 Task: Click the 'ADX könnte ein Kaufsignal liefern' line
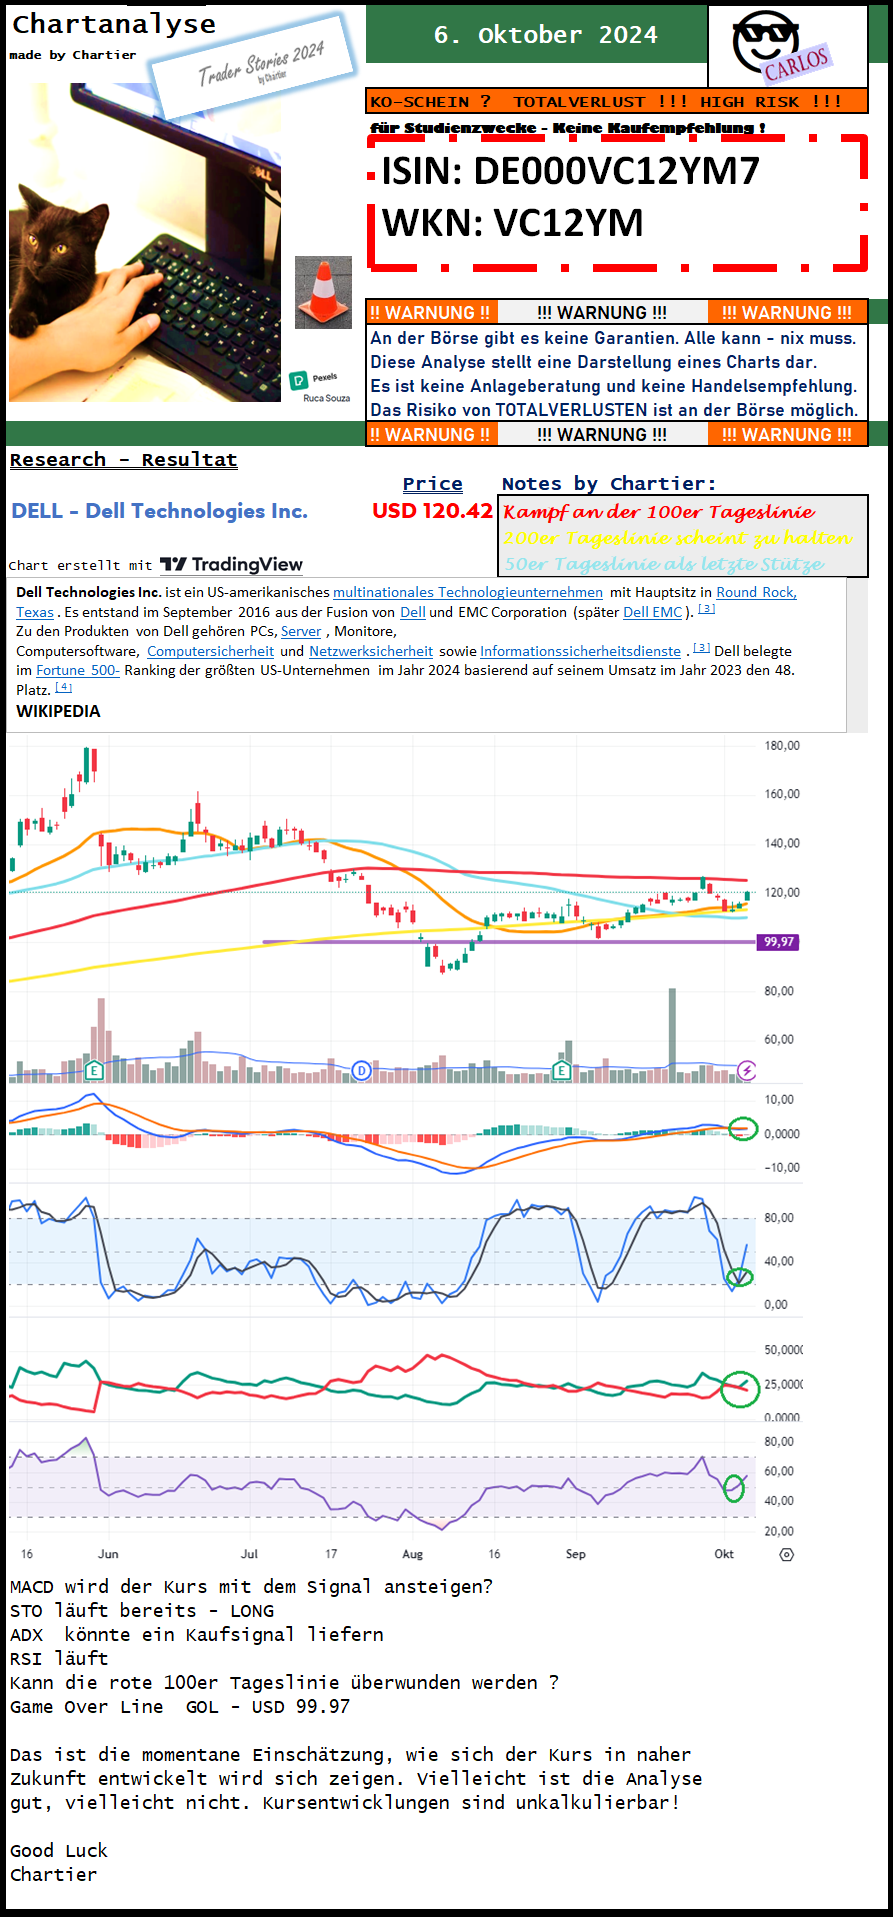pyautogui.click(x=197, y=1635)
